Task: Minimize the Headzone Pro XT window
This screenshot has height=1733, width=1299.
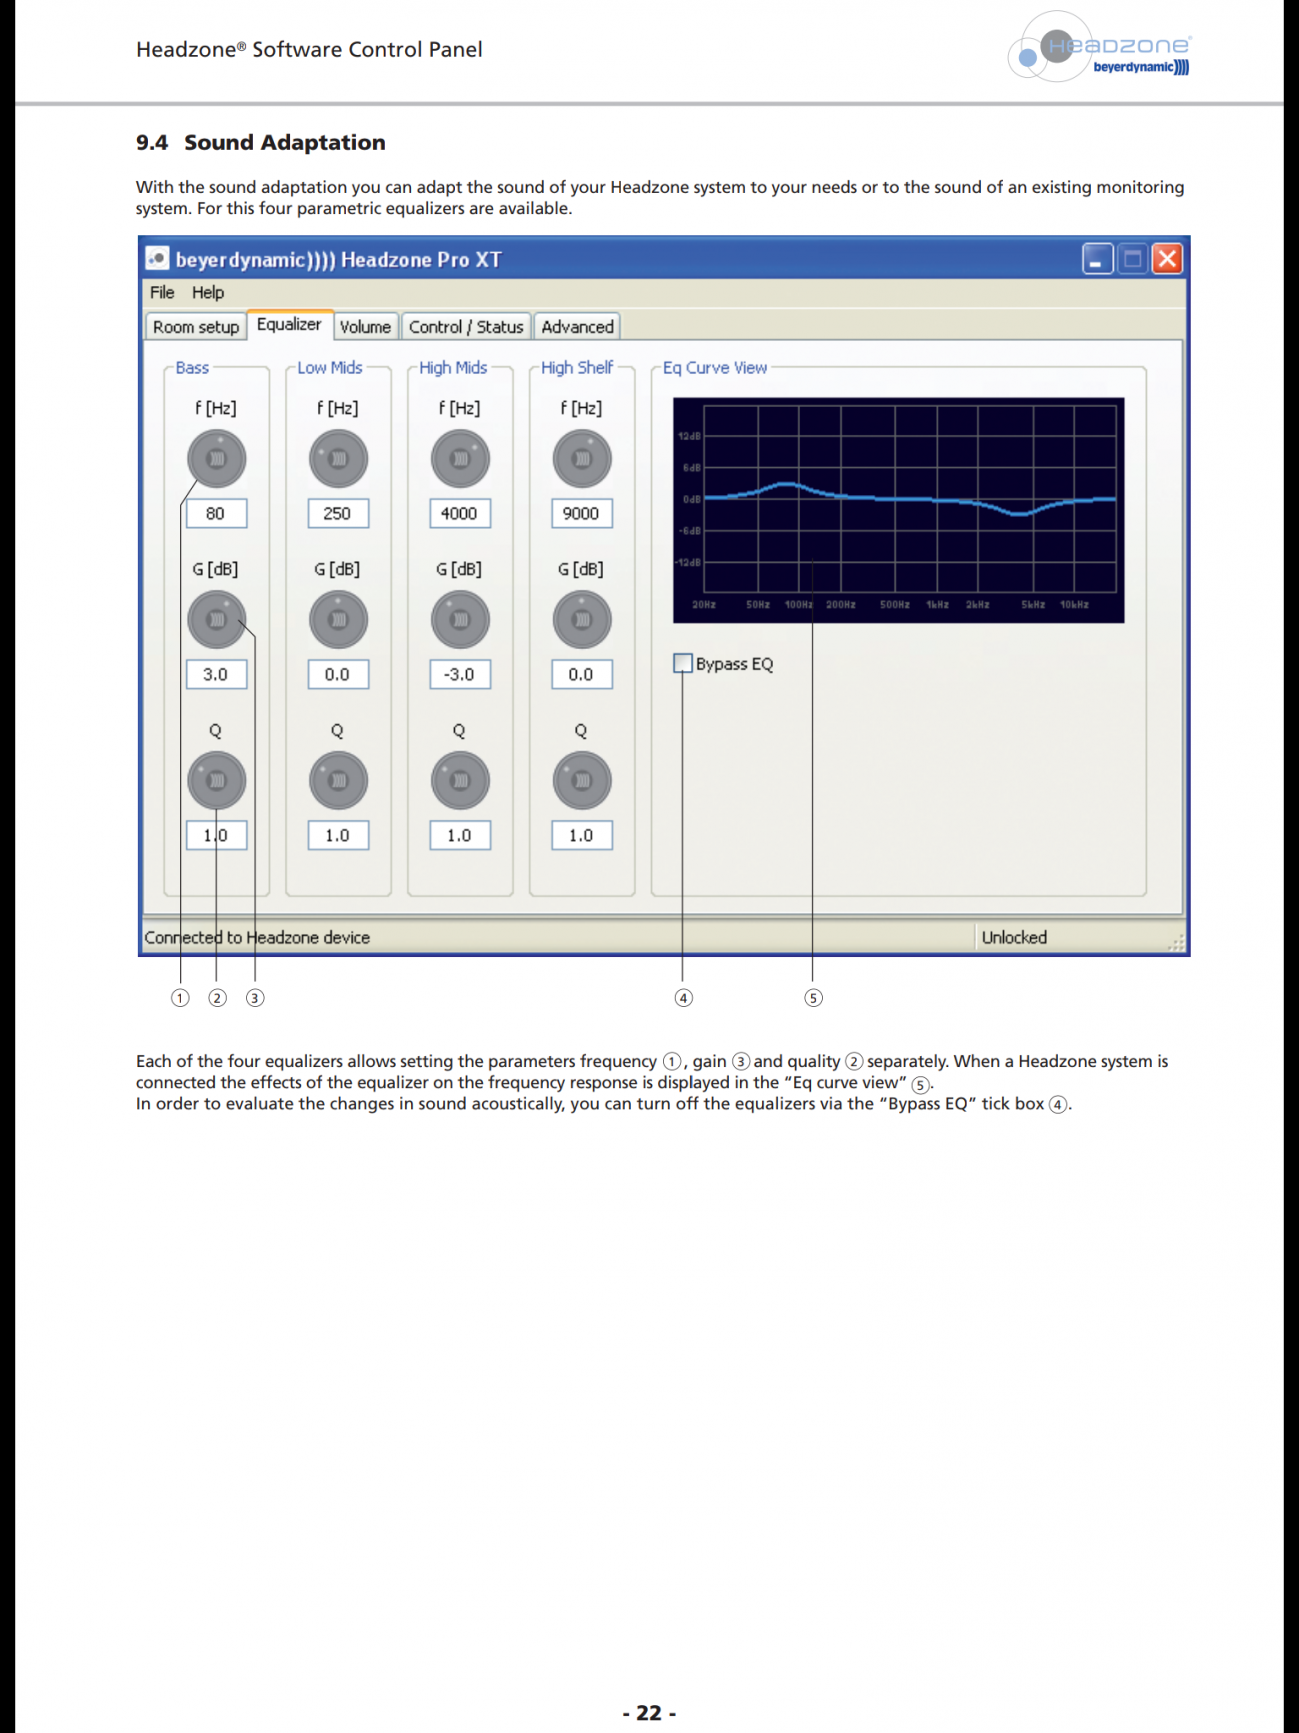Action: click(1097, 259)
